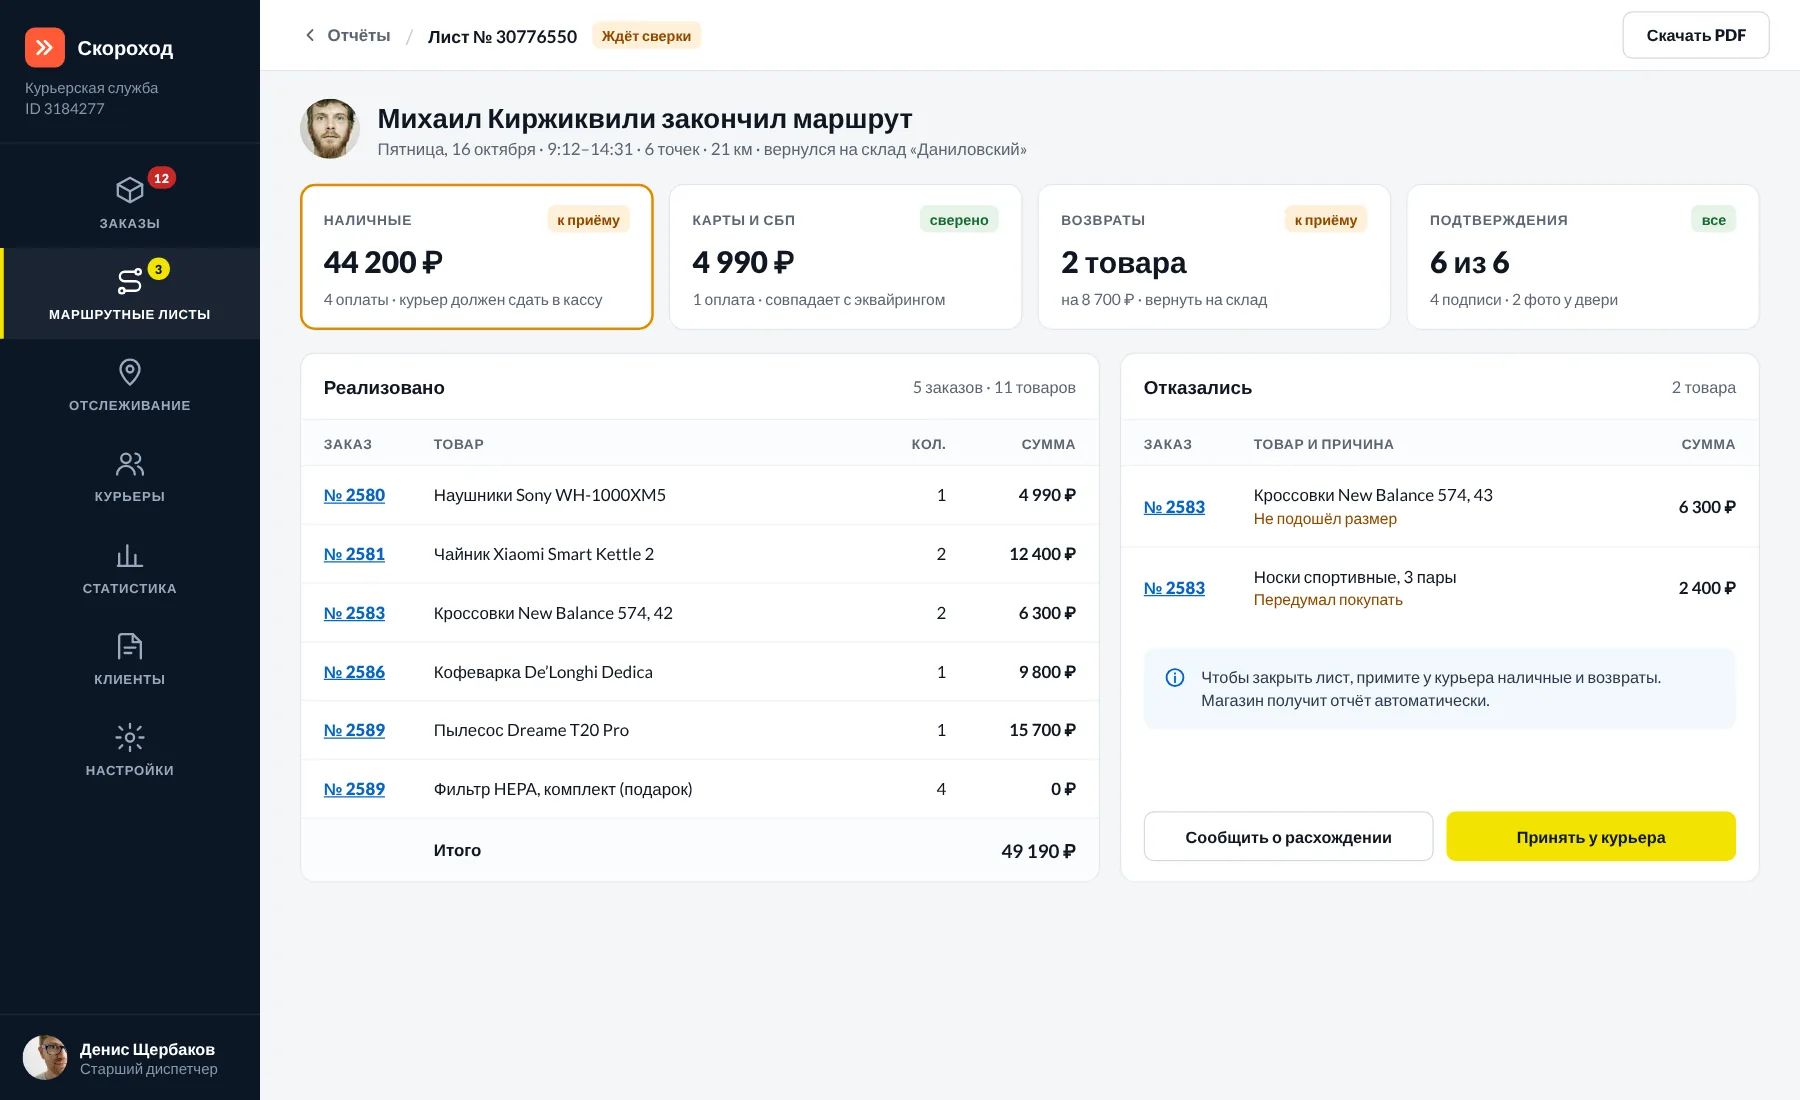Image resolution: width=1800 pixels, height=1100 pixels.
Task: Select the Наличные 44 200 ₽ card
Action: tap(477, 257)
